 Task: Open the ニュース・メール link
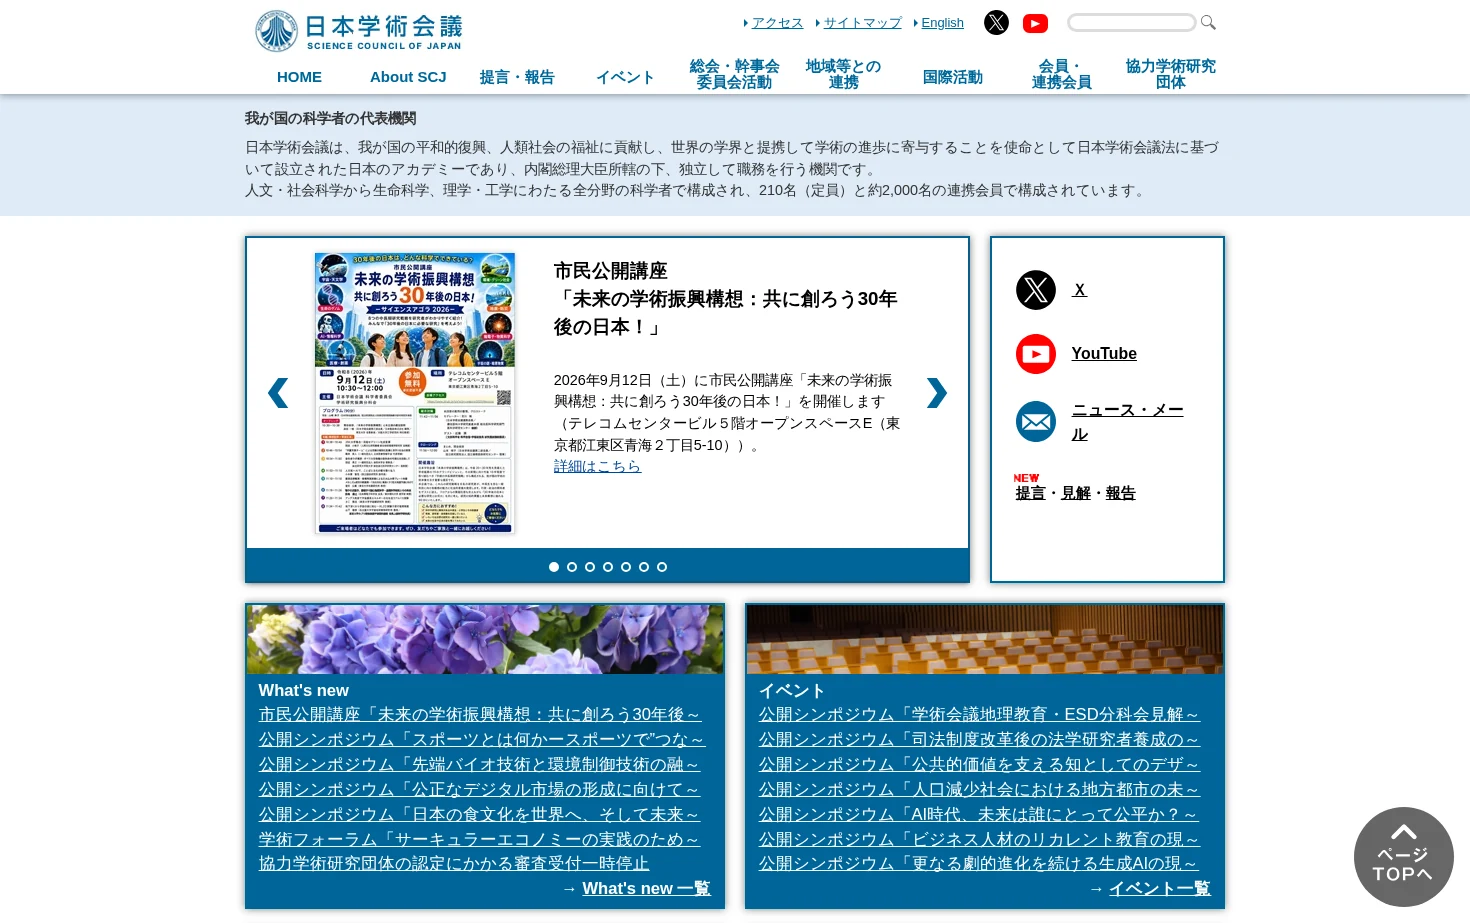click(x=1127, y=422)
